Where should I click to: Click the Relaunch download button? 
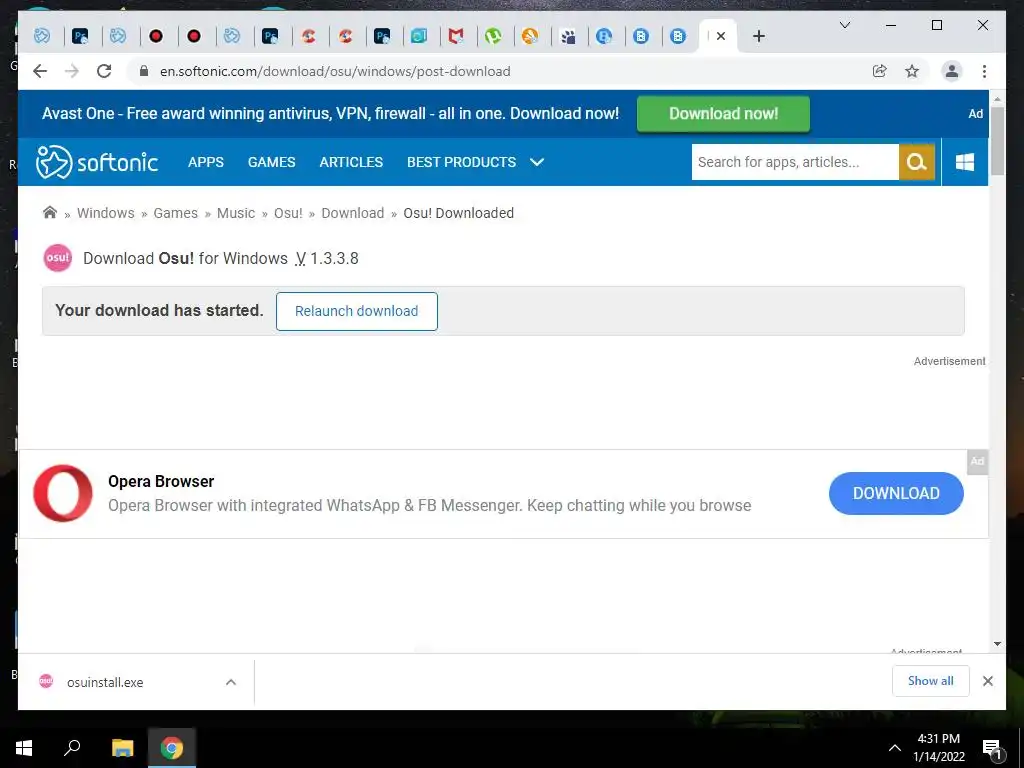click(357, 311)
